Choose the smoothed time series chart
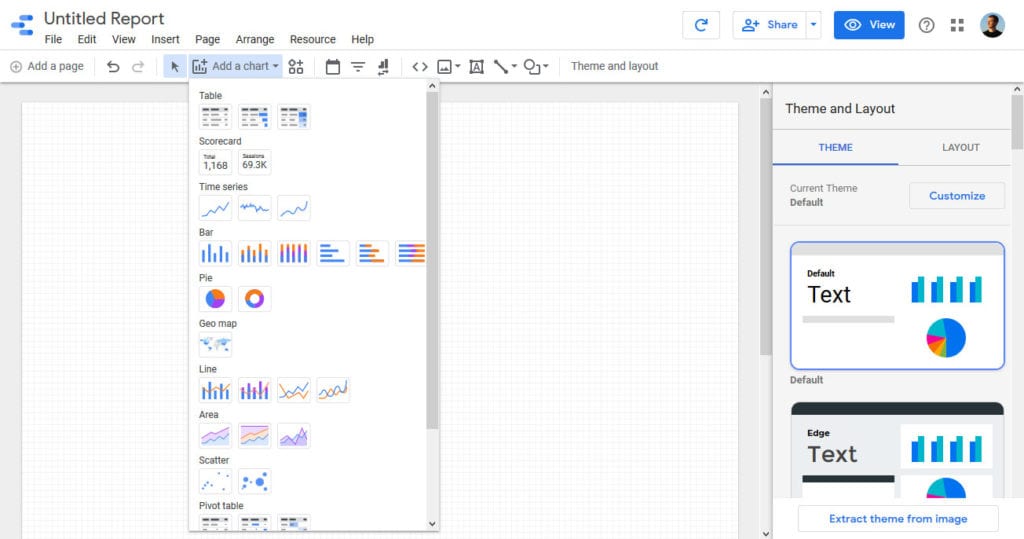This screenshot has height=539, width=1024. [293, 208]
